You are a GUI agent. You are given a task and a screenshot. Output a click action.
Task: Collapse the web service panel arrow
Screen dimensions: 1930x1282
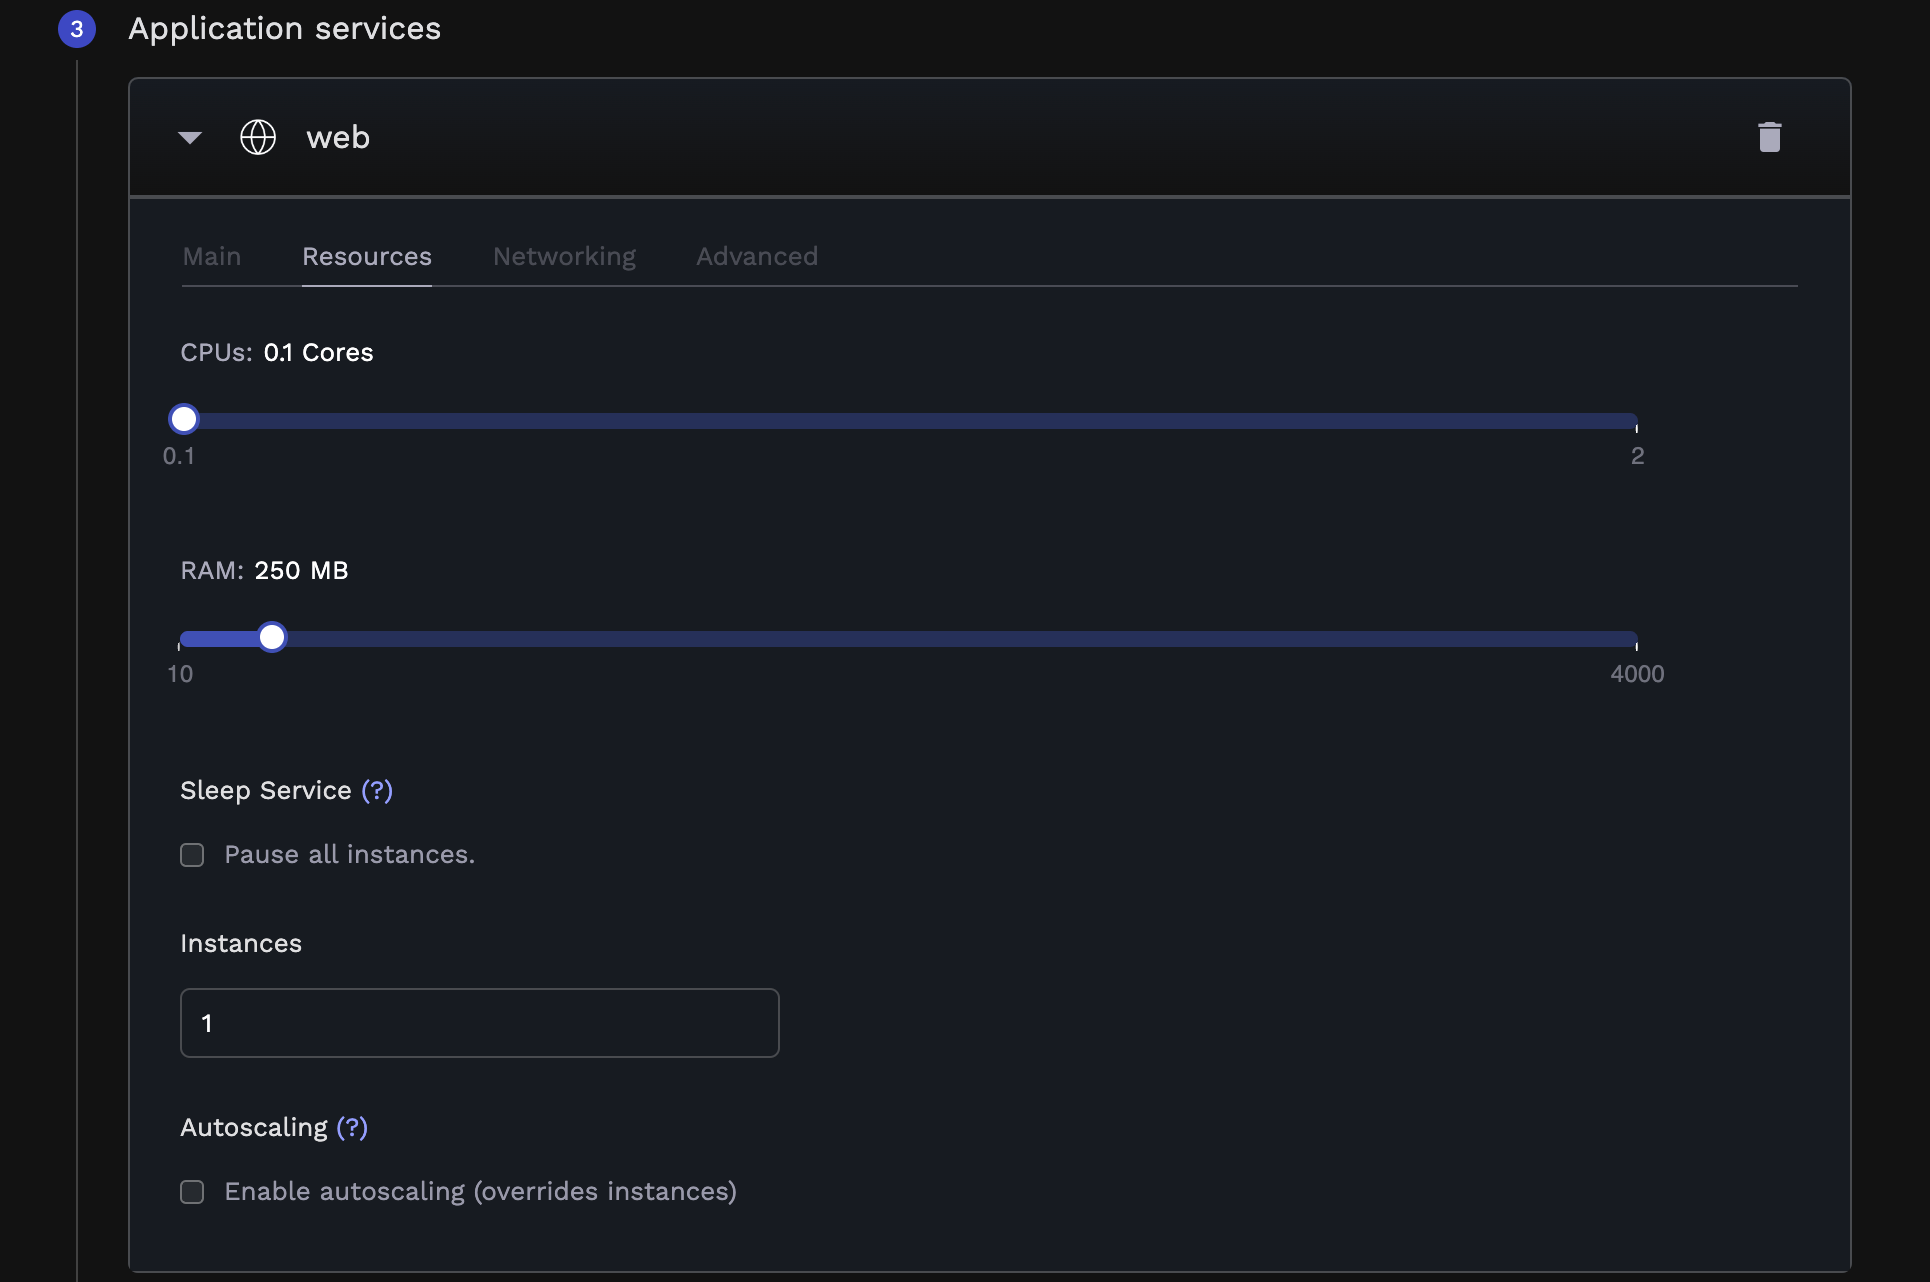tap(190, 137)
